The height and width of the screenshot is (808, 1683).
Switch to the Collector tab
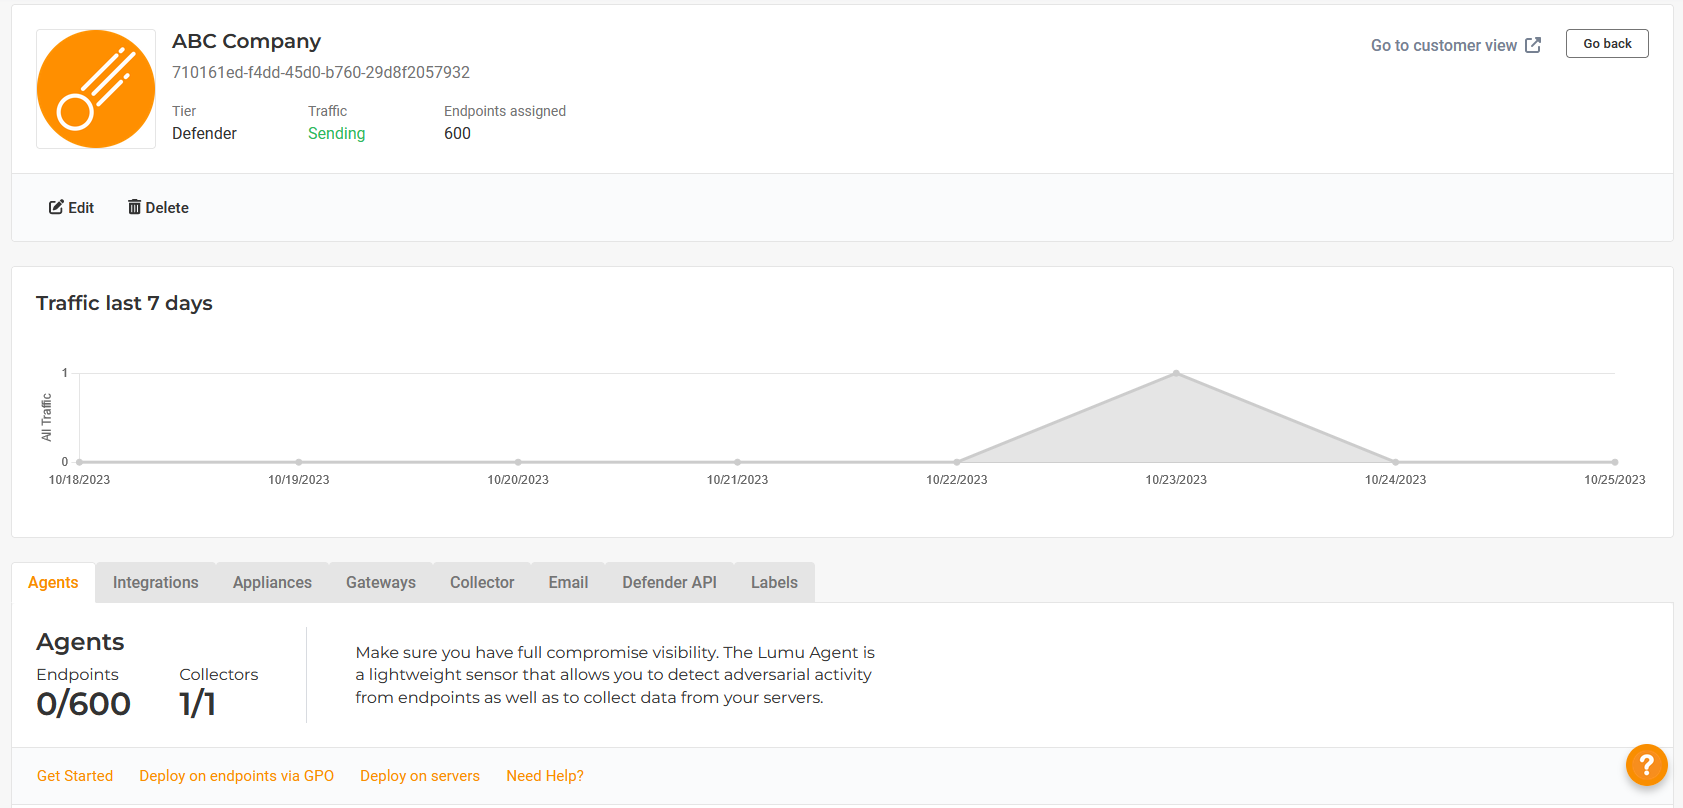point(481,583)
